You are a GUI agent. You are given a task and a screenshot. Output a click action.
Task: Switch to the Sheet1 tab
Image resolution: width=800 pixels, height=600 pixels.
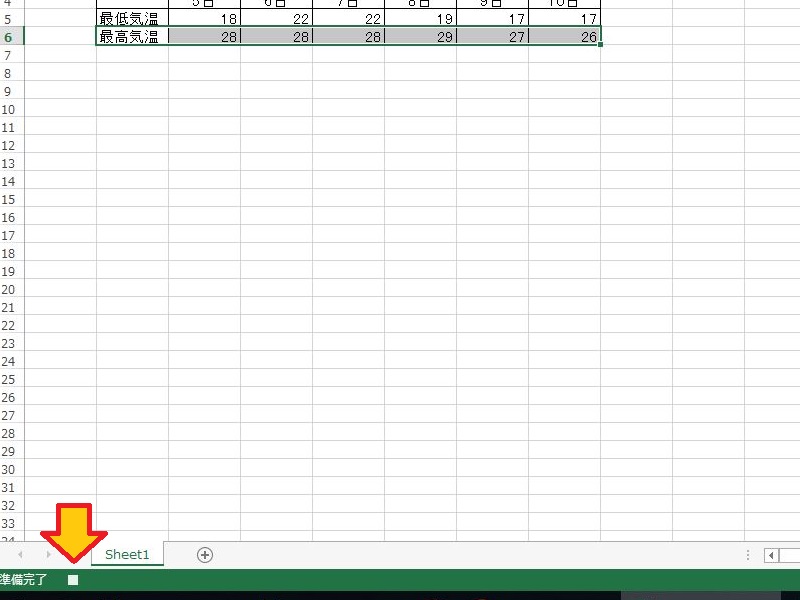[127, 555]
